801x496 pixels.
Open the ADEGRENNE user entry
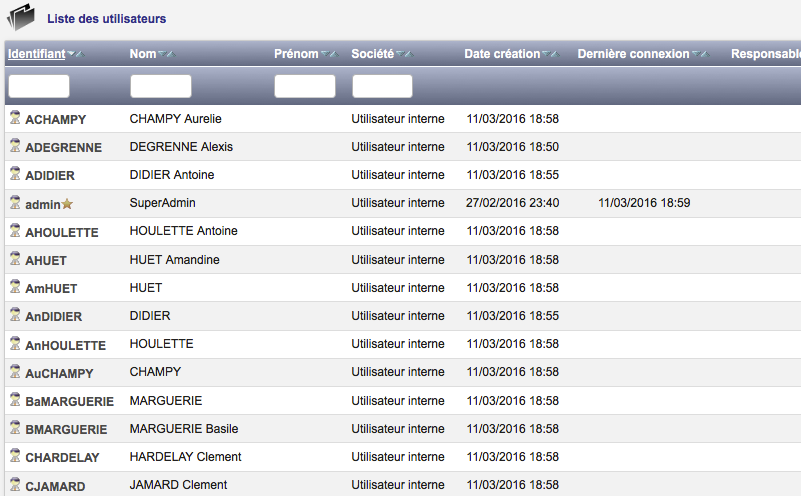pyautogui.click(x=63, y=147)
